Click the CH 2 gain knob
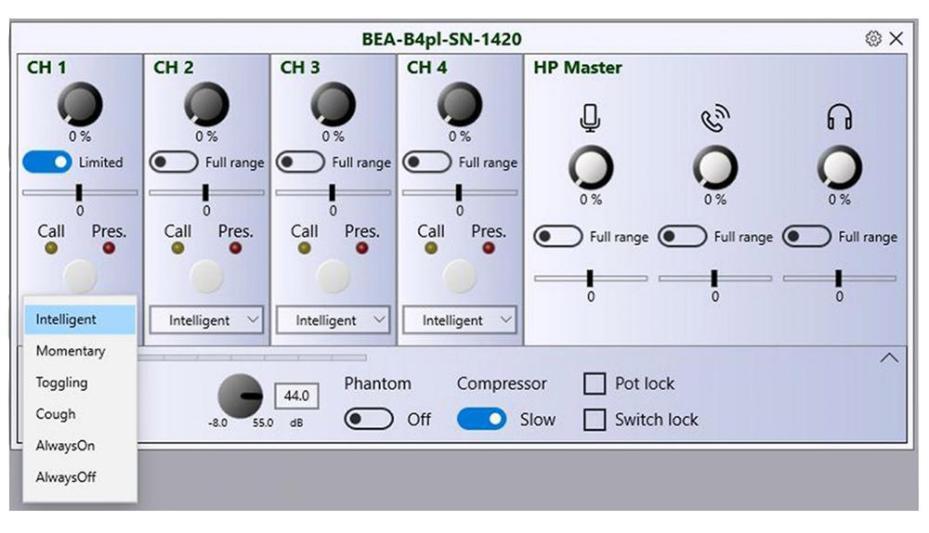Screen dimensions: 929x533 point(206,104)
